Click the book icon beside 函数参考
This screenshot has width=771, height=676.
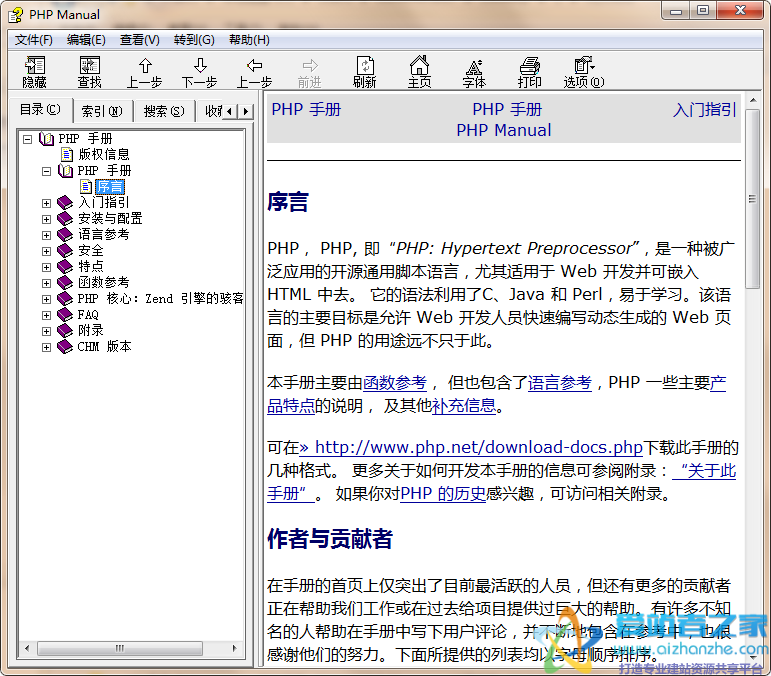tap(65, 283)
